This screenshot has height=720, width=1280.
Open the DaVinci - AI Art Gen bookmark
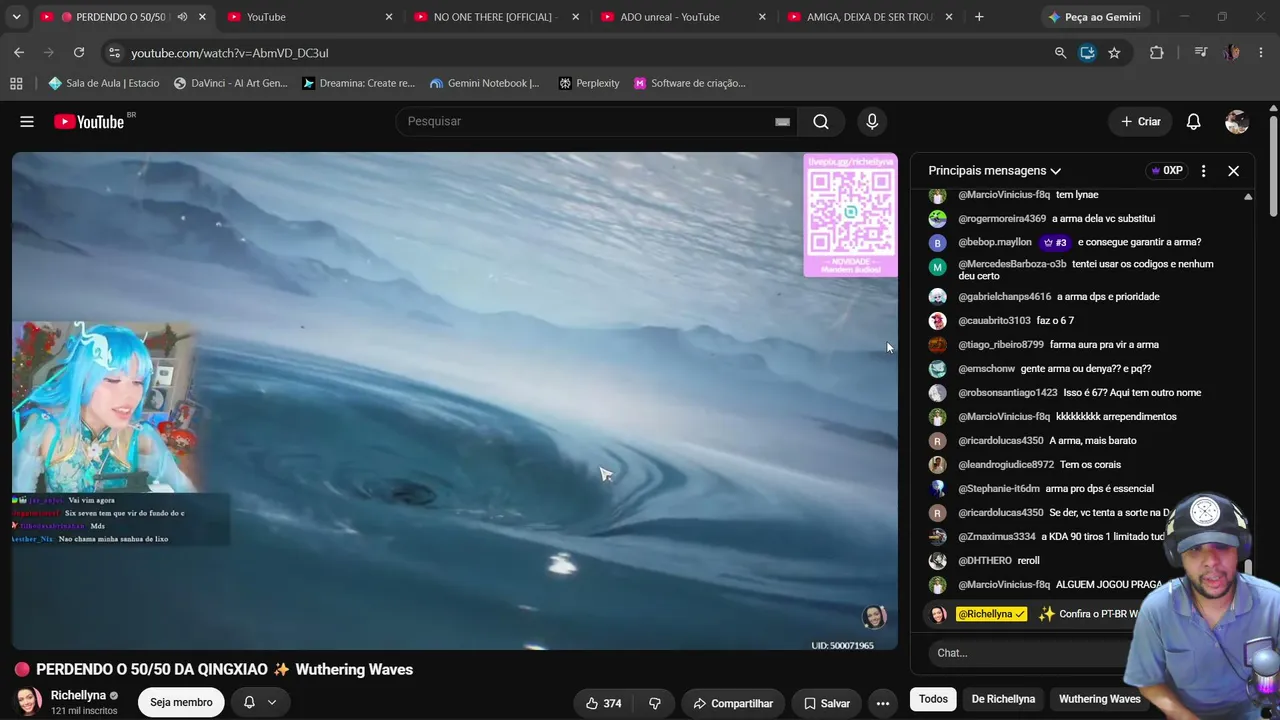tap(230, 83)
